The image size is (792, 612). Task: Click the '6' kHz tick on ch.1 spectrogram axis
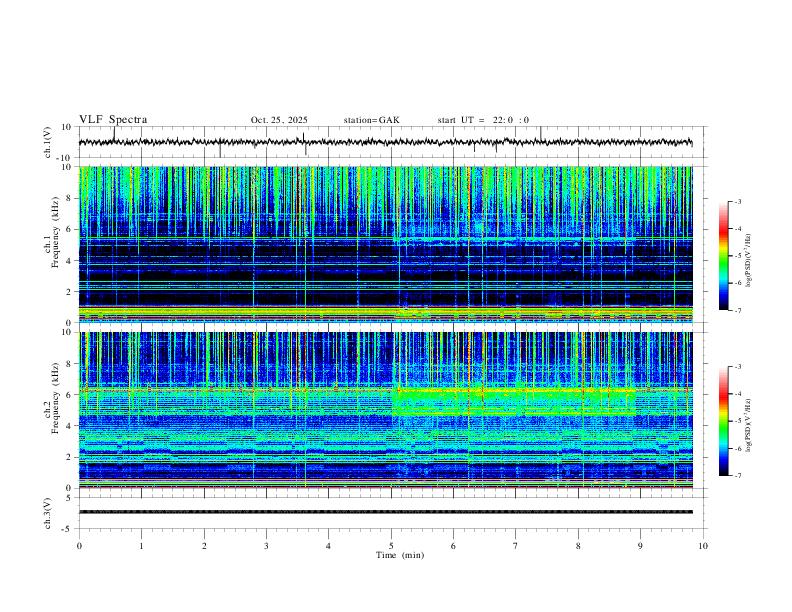click(x=71, y=229)
